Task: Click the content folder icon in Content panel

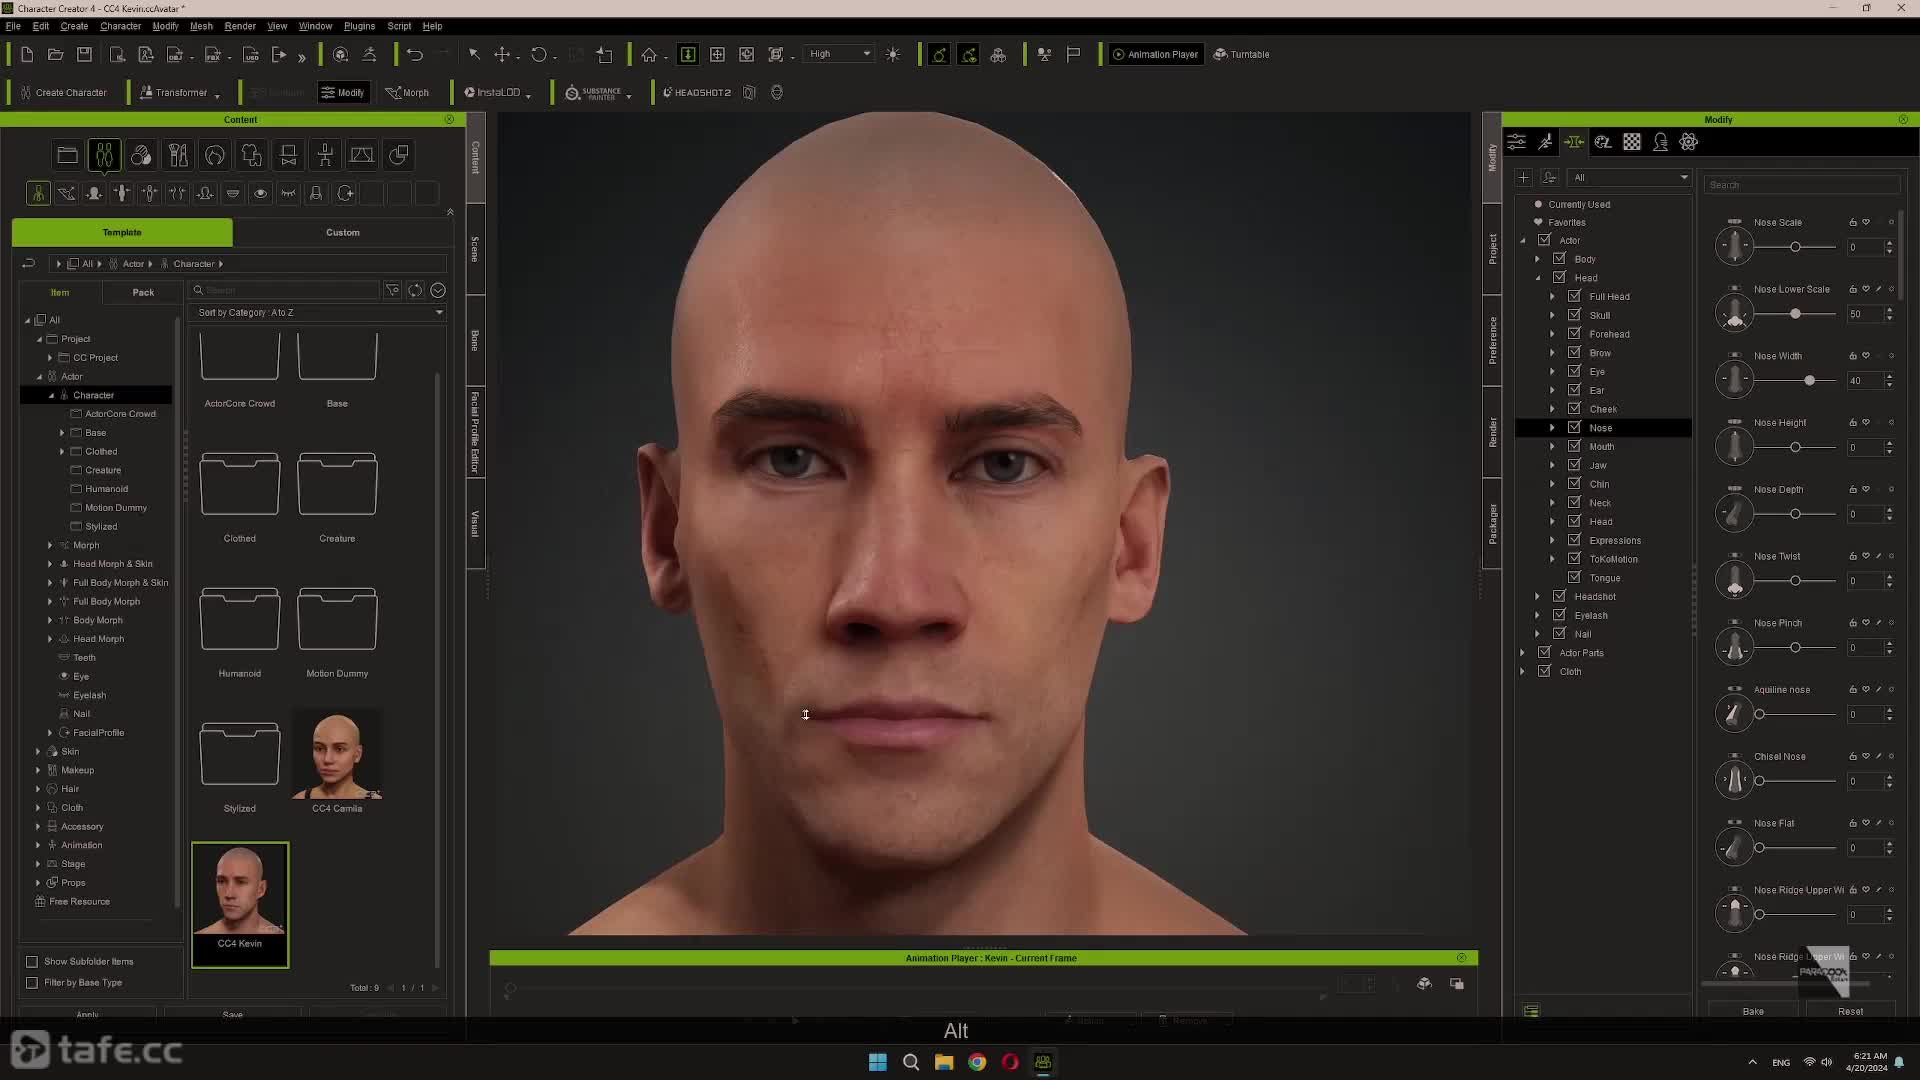Action: coord(67,155)
